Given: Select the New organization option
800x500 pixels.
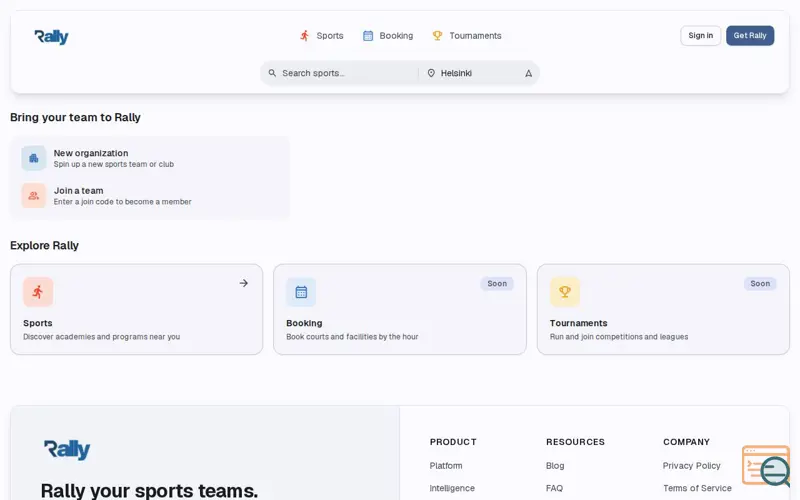Looking at the screenshot, I should [x=150, y=158].
